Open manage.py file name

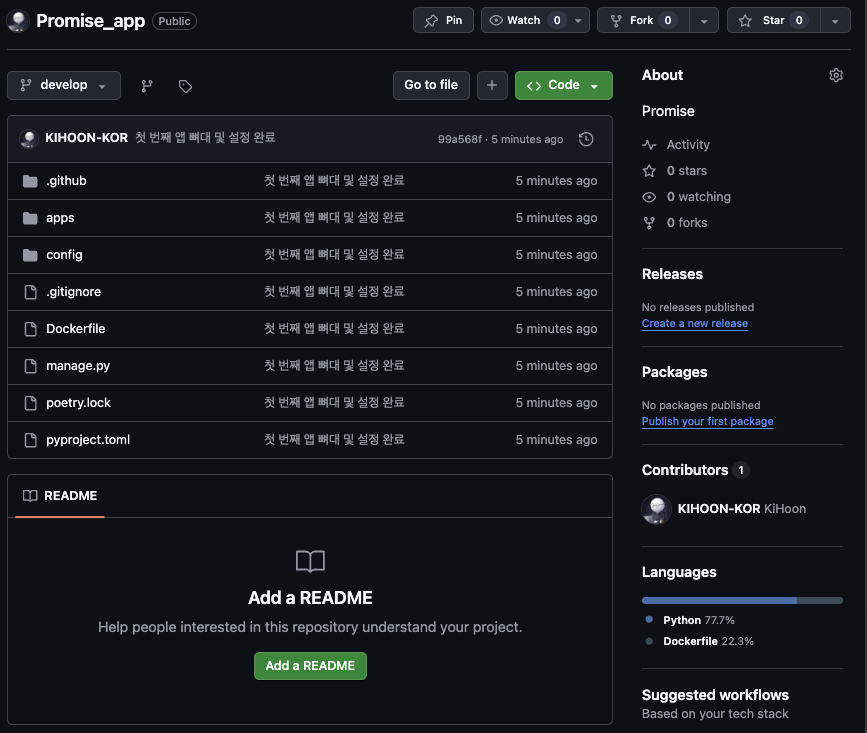78,366
